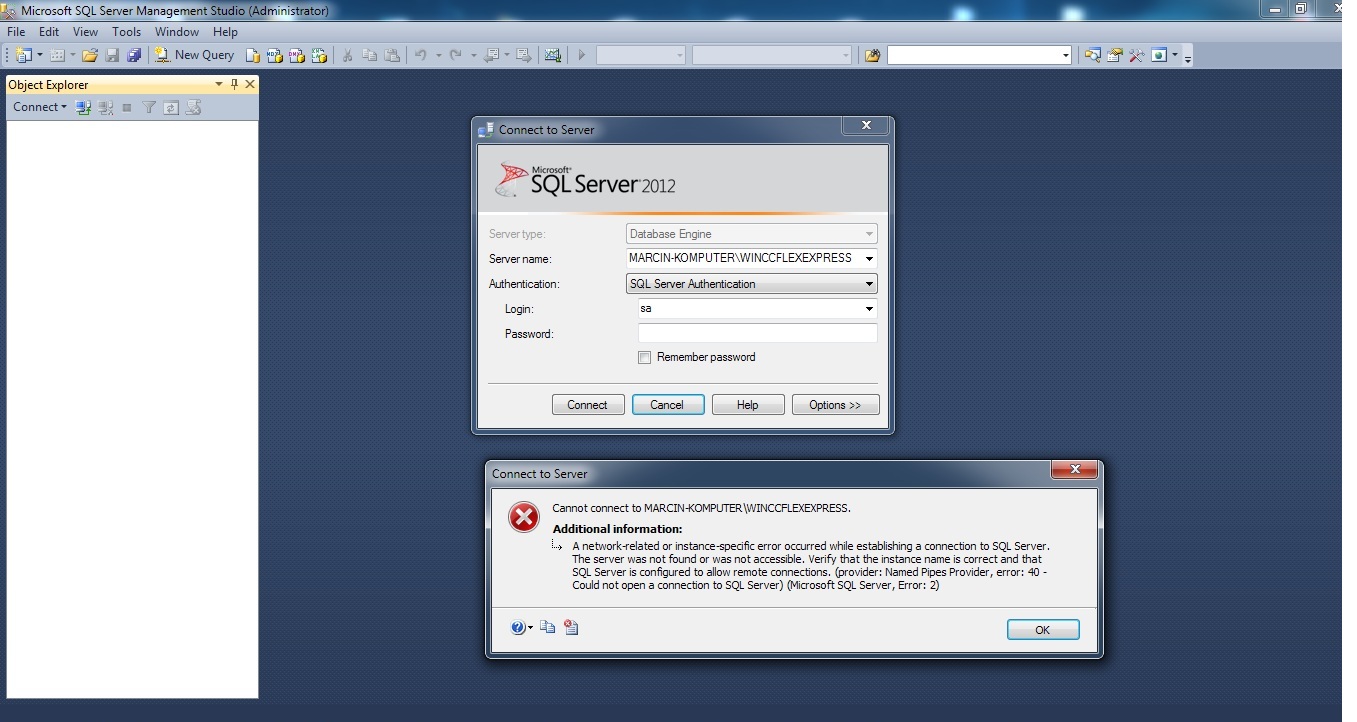The height and width of the screenshot is (722, 1357).
Task: Open the Find combo box dropdown
Action: click(1066, 55)
